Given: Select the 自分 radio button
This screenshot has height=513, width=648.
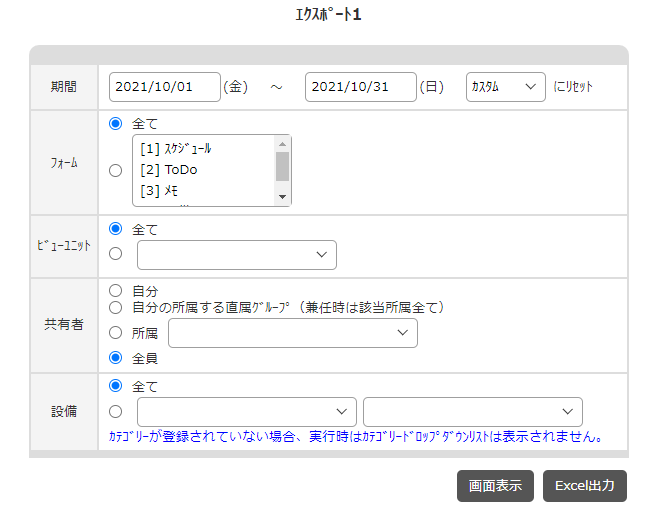Looking at the screenshot, I should click(115, 291).
